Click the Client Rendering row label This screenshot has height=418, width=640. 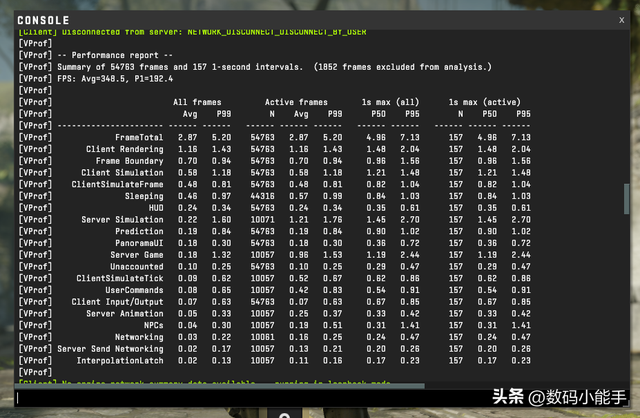[124, 149]
